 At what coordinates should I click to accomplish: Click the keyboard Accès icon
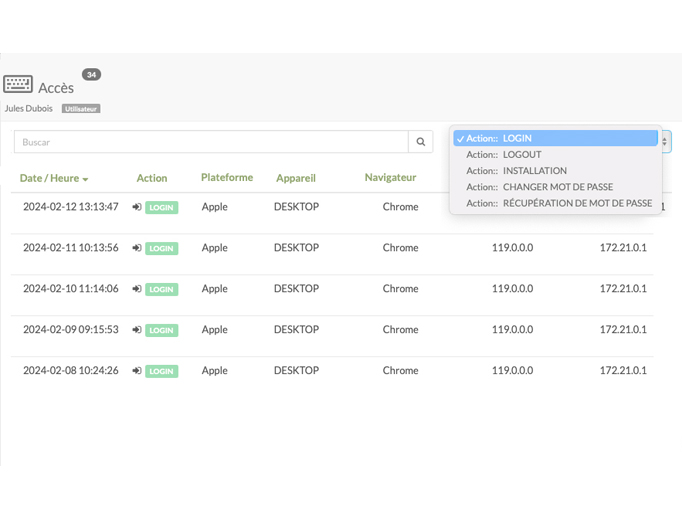coord(18,84)
